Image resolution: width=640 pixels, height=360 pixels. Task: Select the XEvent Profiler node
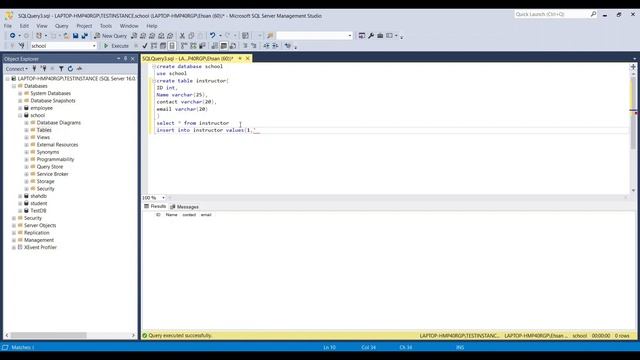(x=40, y=248)
